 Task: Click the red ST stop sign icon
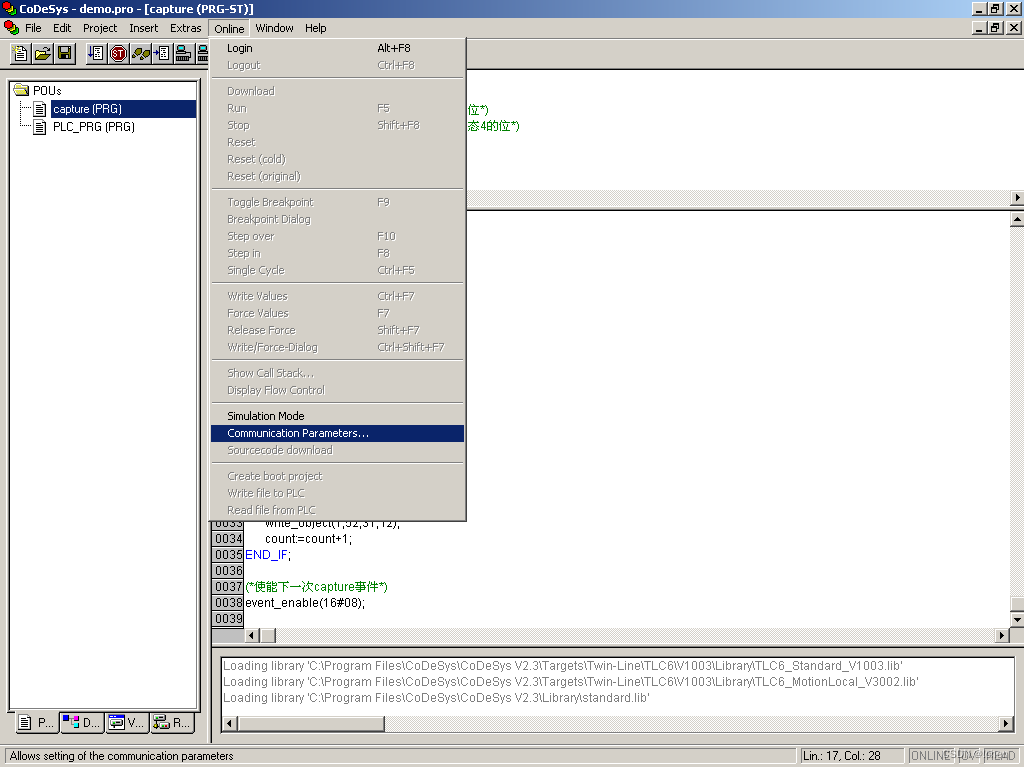coord(119,54)
